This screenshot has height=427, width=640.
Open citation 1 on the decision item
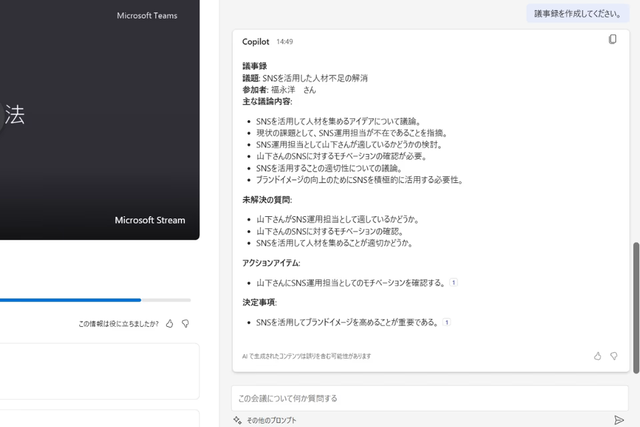(x=446, y=322)
